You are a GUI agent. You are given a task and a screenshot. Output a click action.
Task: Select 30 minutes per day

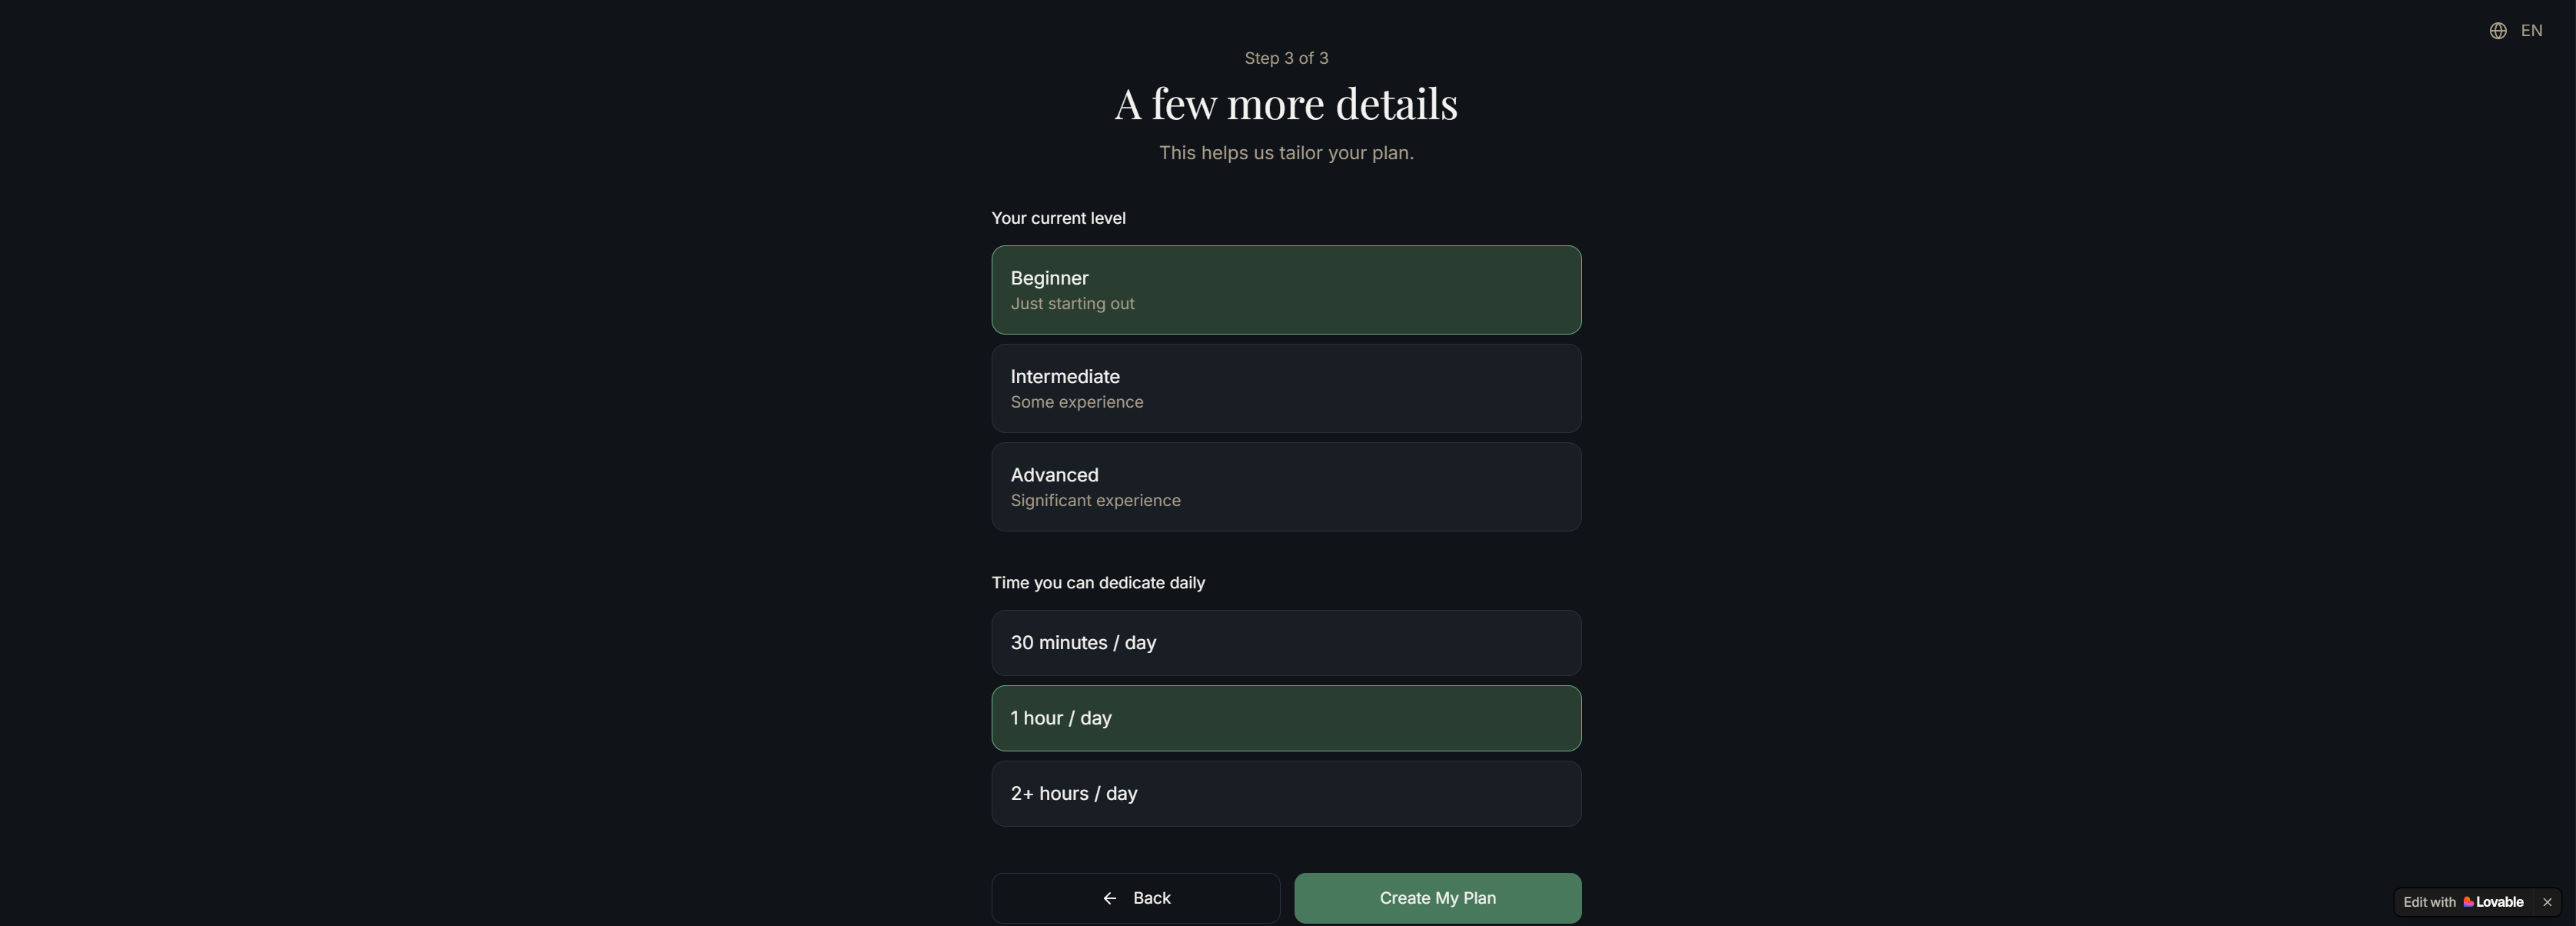coord(1286,643)
